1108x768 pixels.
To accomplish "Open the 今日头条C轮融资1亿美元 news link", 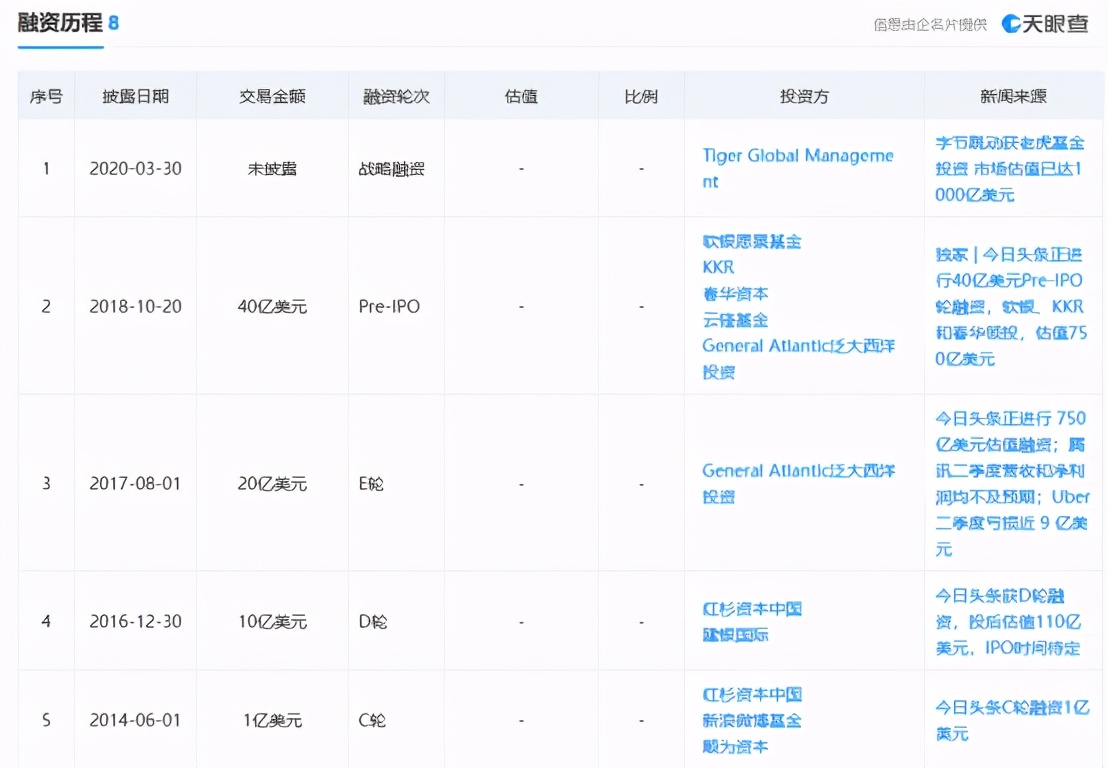I will [x=1010, y=720].
